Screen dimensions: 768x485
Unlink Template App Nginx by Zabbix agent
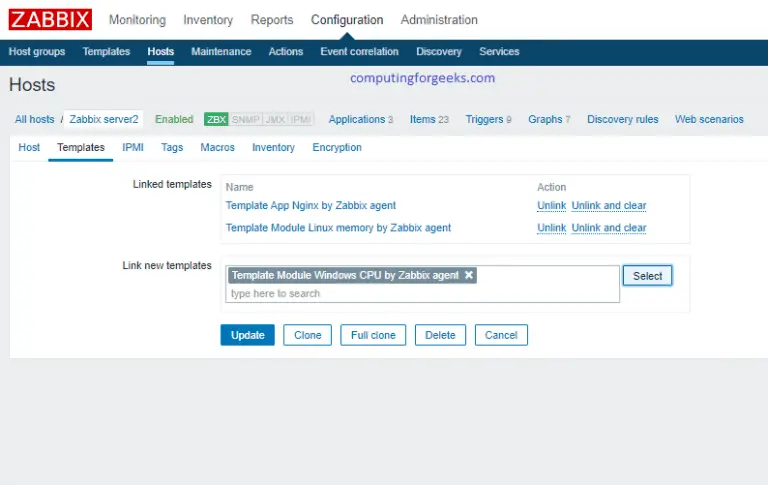tap(551, 206)
